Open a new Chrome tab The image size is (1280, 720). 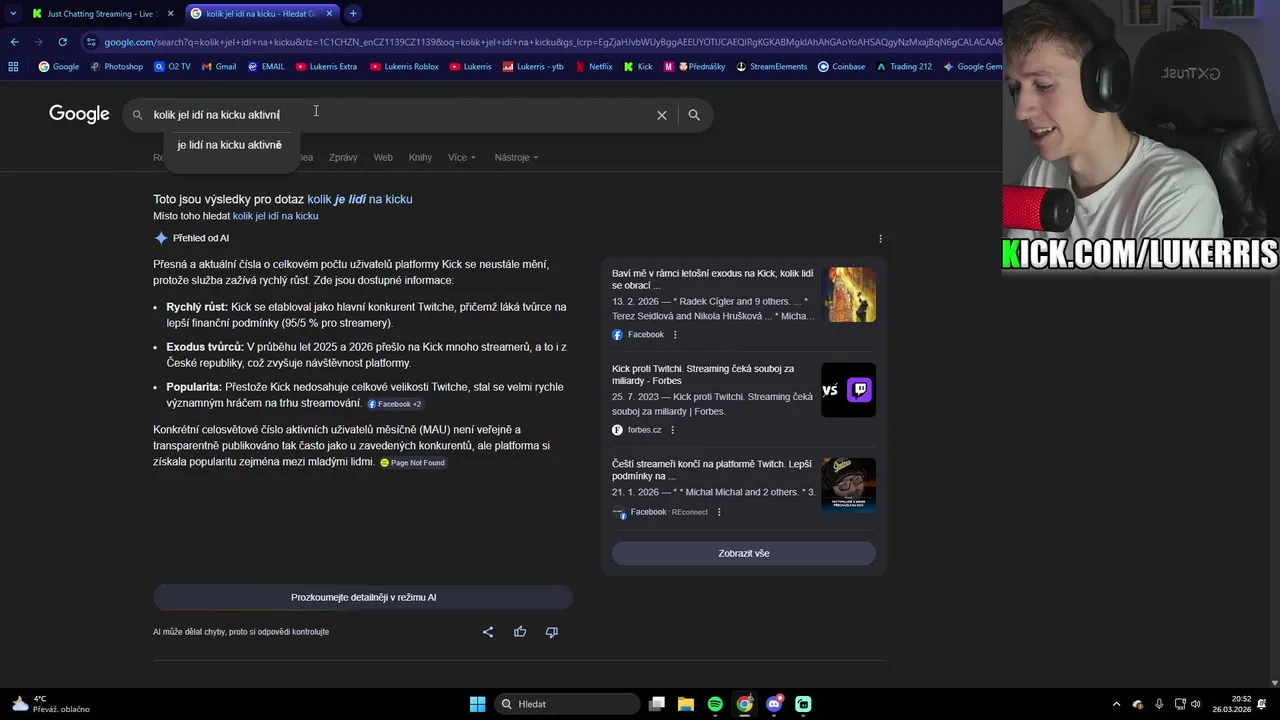[x=353, y=14]
